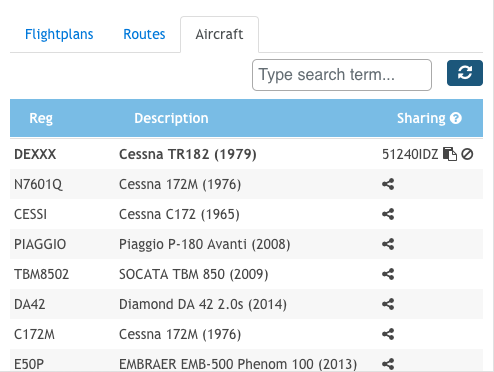Share the E50P Embraer Phenom 100
494x372 pixels.
click(388, 364)
